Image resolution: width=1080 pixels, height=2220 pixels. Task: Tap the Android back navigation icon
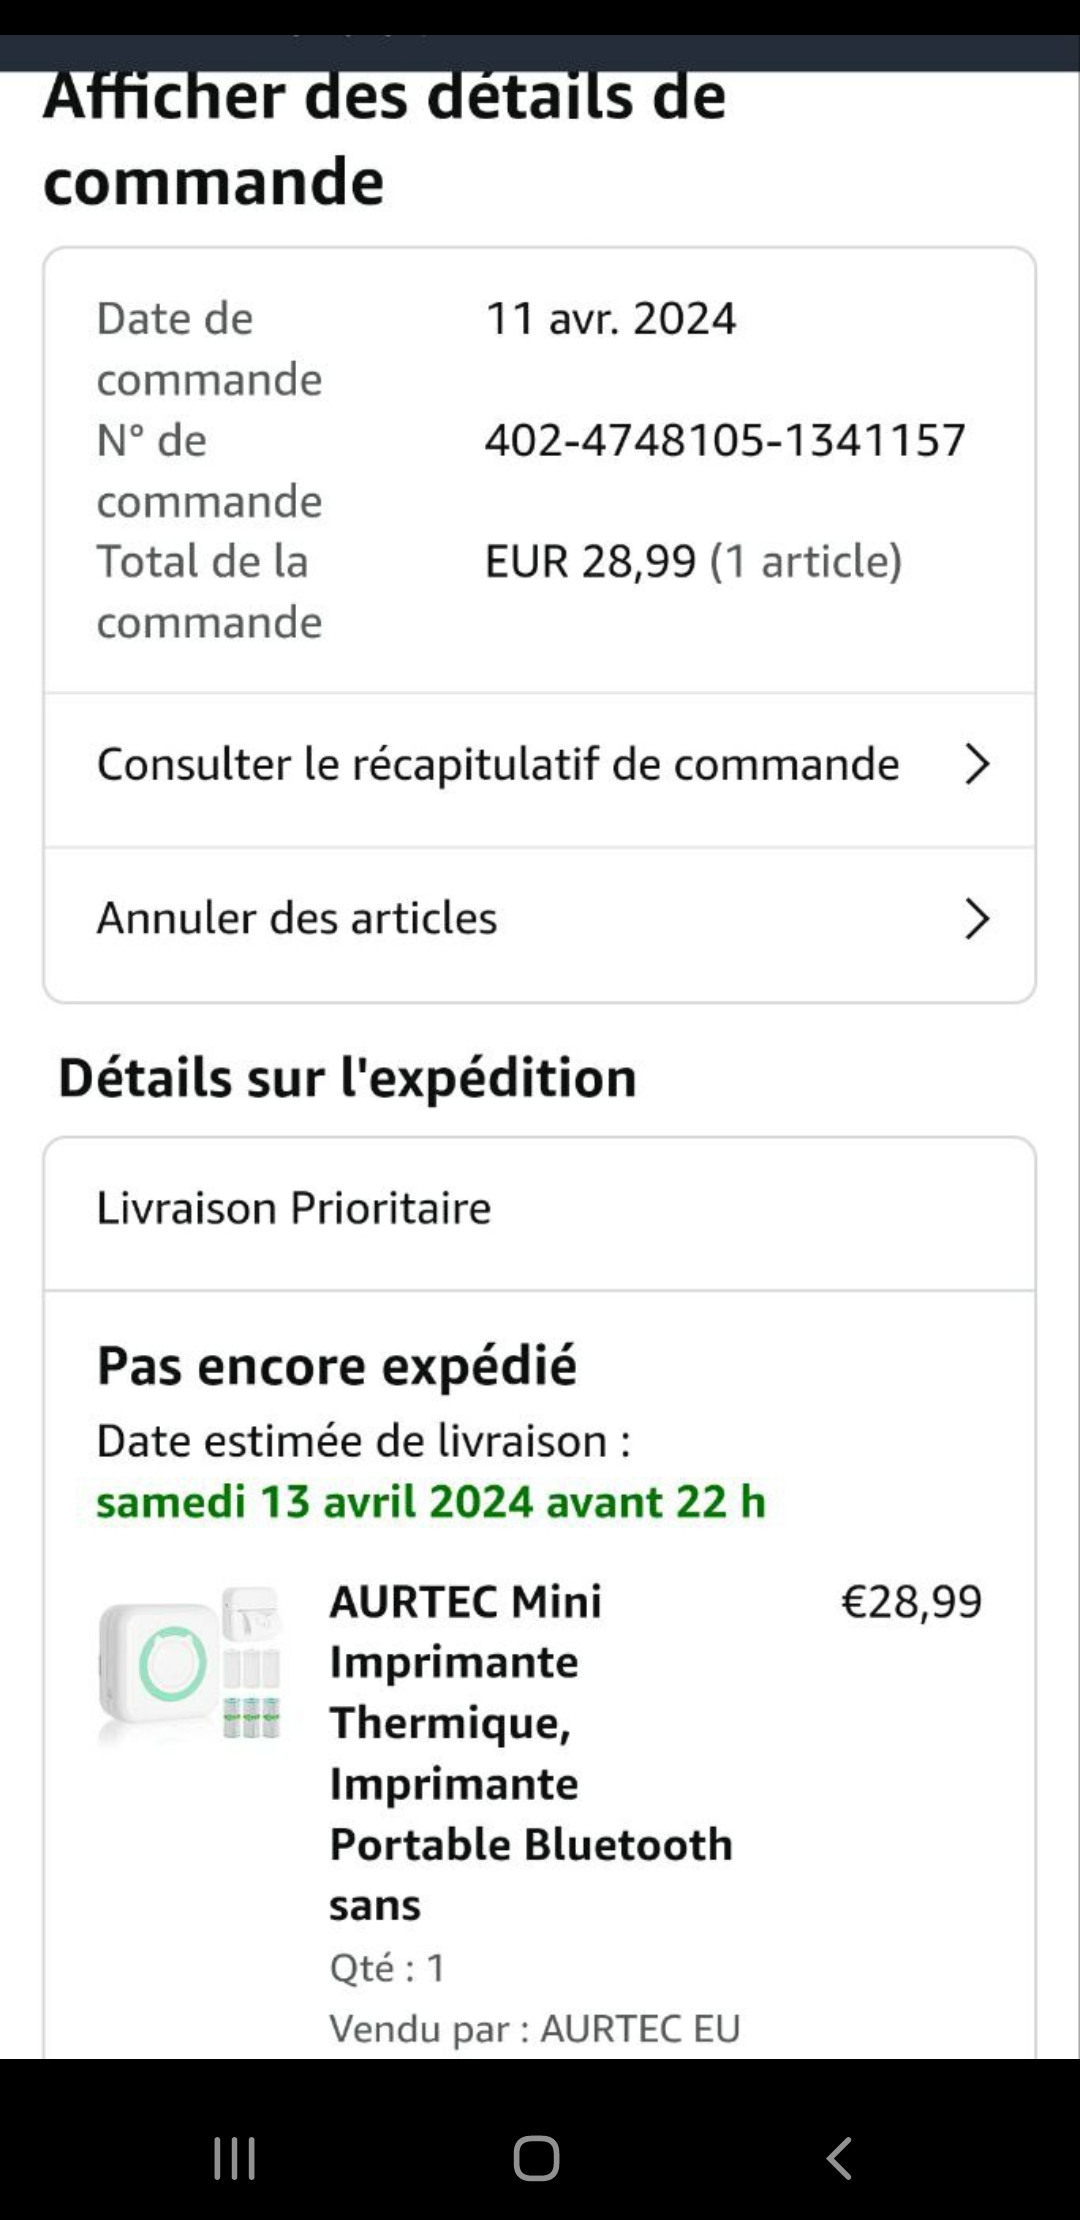(840, 2158)
